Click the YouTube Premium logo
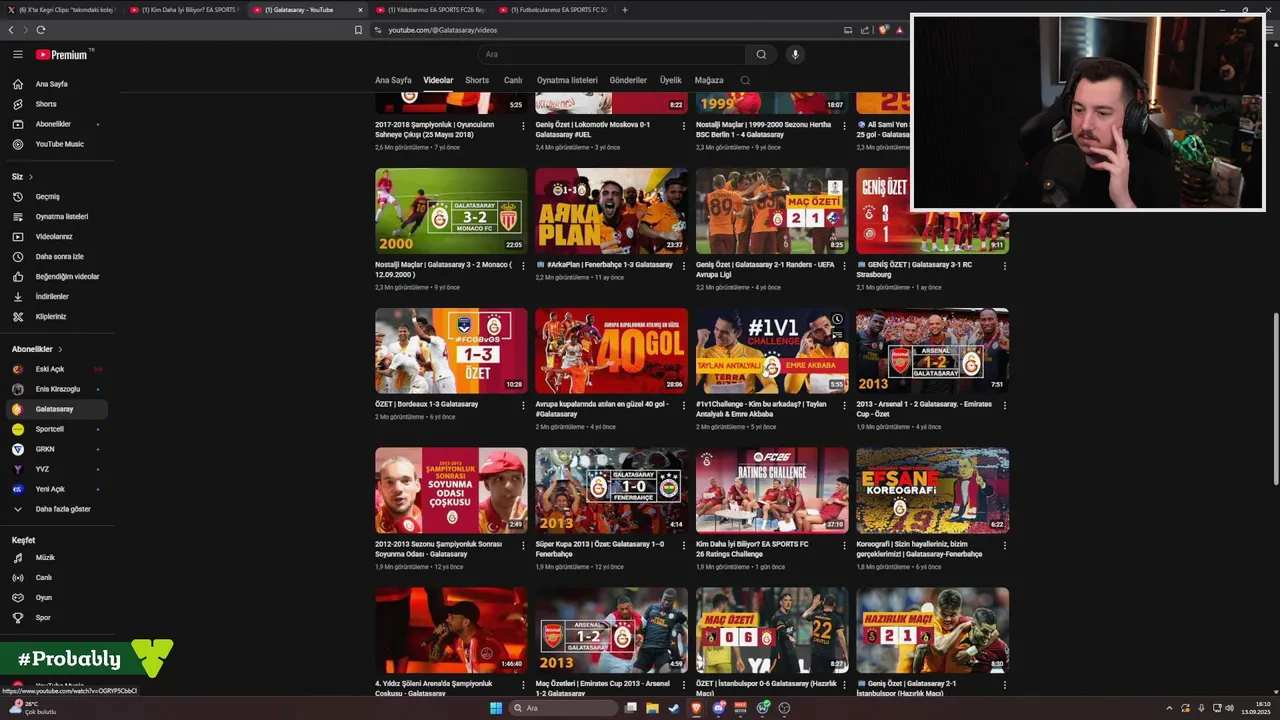Screen dimensions: 1280x720 [x=63, y=55]
